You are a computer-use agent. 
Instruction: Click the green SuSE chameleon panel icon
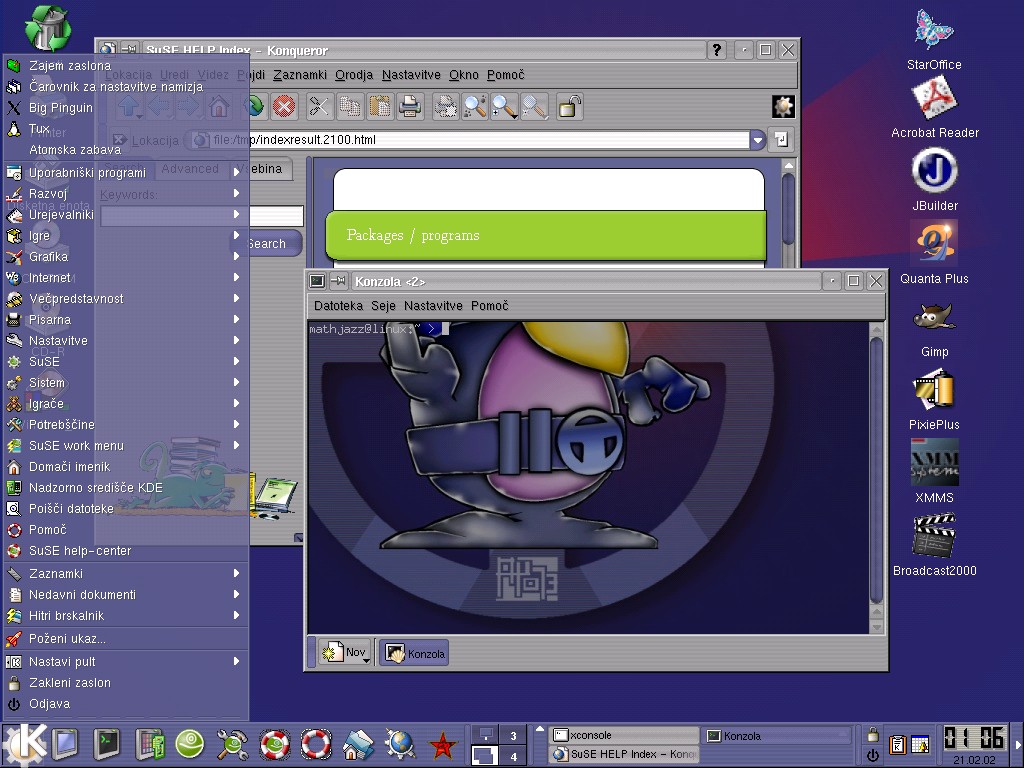tap(189, 744)
